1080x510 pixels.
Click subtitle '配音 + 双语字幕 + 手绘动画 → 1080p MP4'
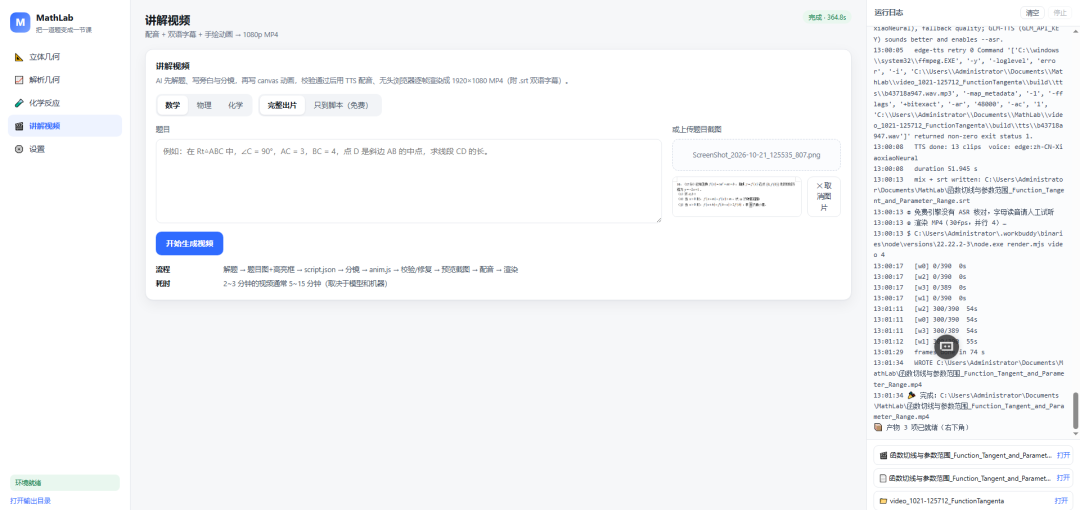pos(211,34)
